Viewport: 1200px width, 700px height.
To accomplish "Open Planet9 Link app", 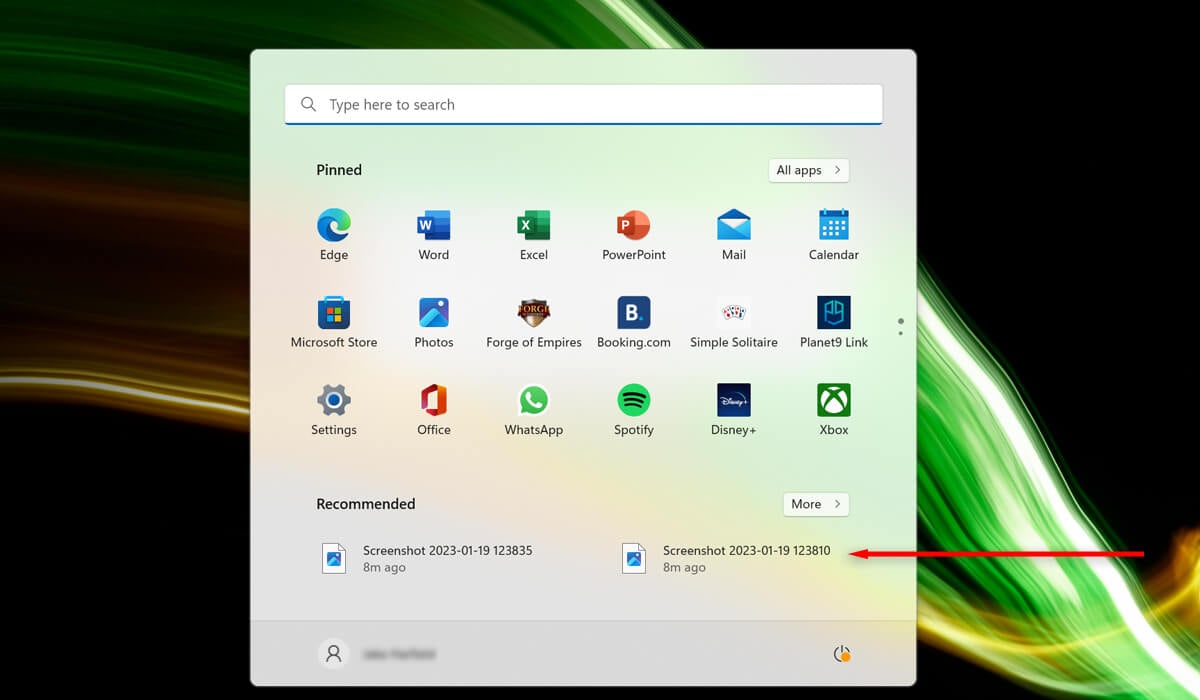I will 834,313.
